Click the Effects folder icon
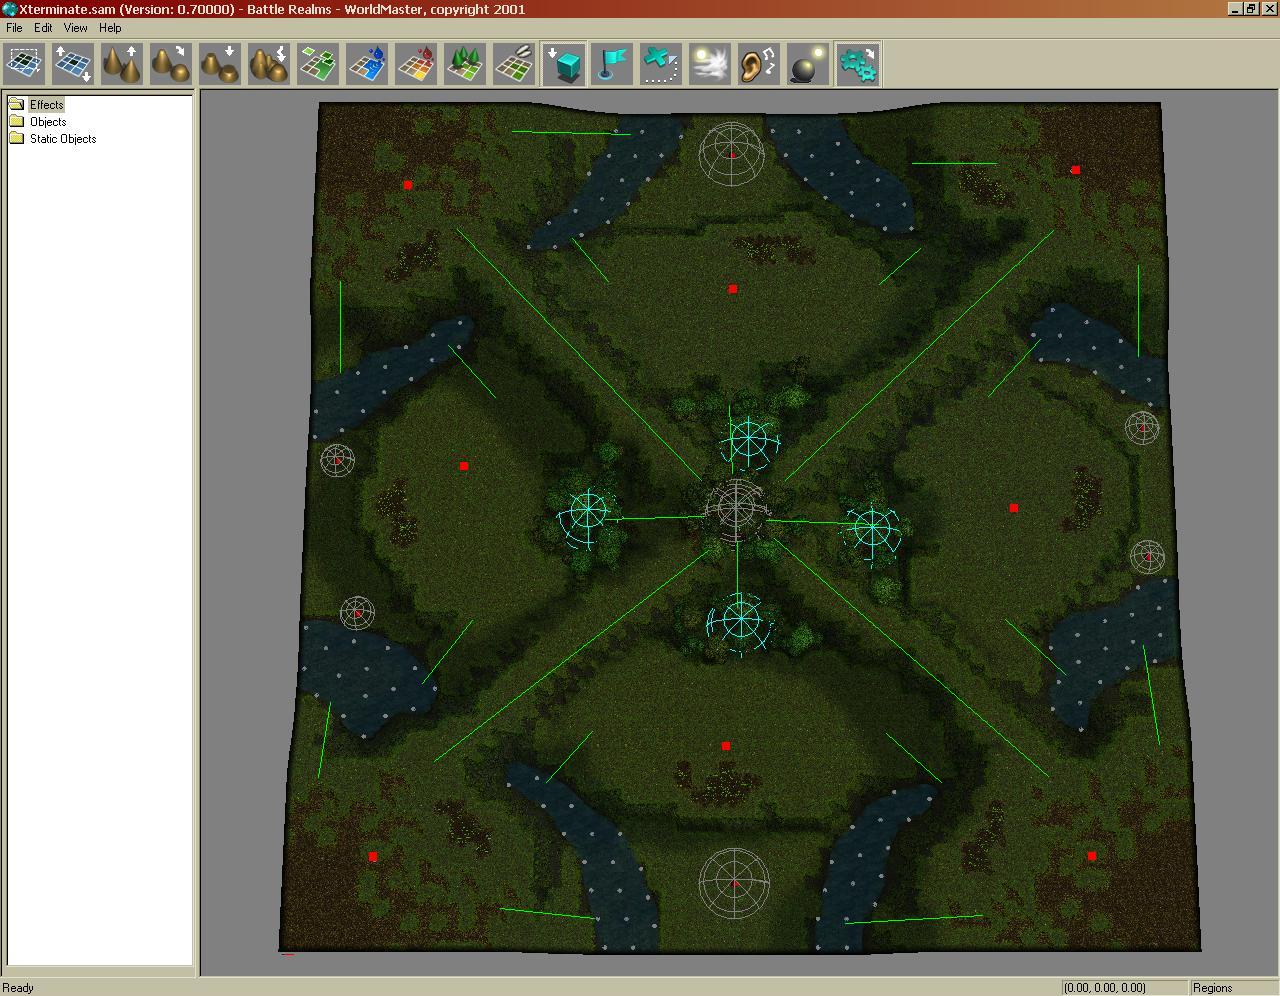 pyautogui.click(x=16, y=104)
